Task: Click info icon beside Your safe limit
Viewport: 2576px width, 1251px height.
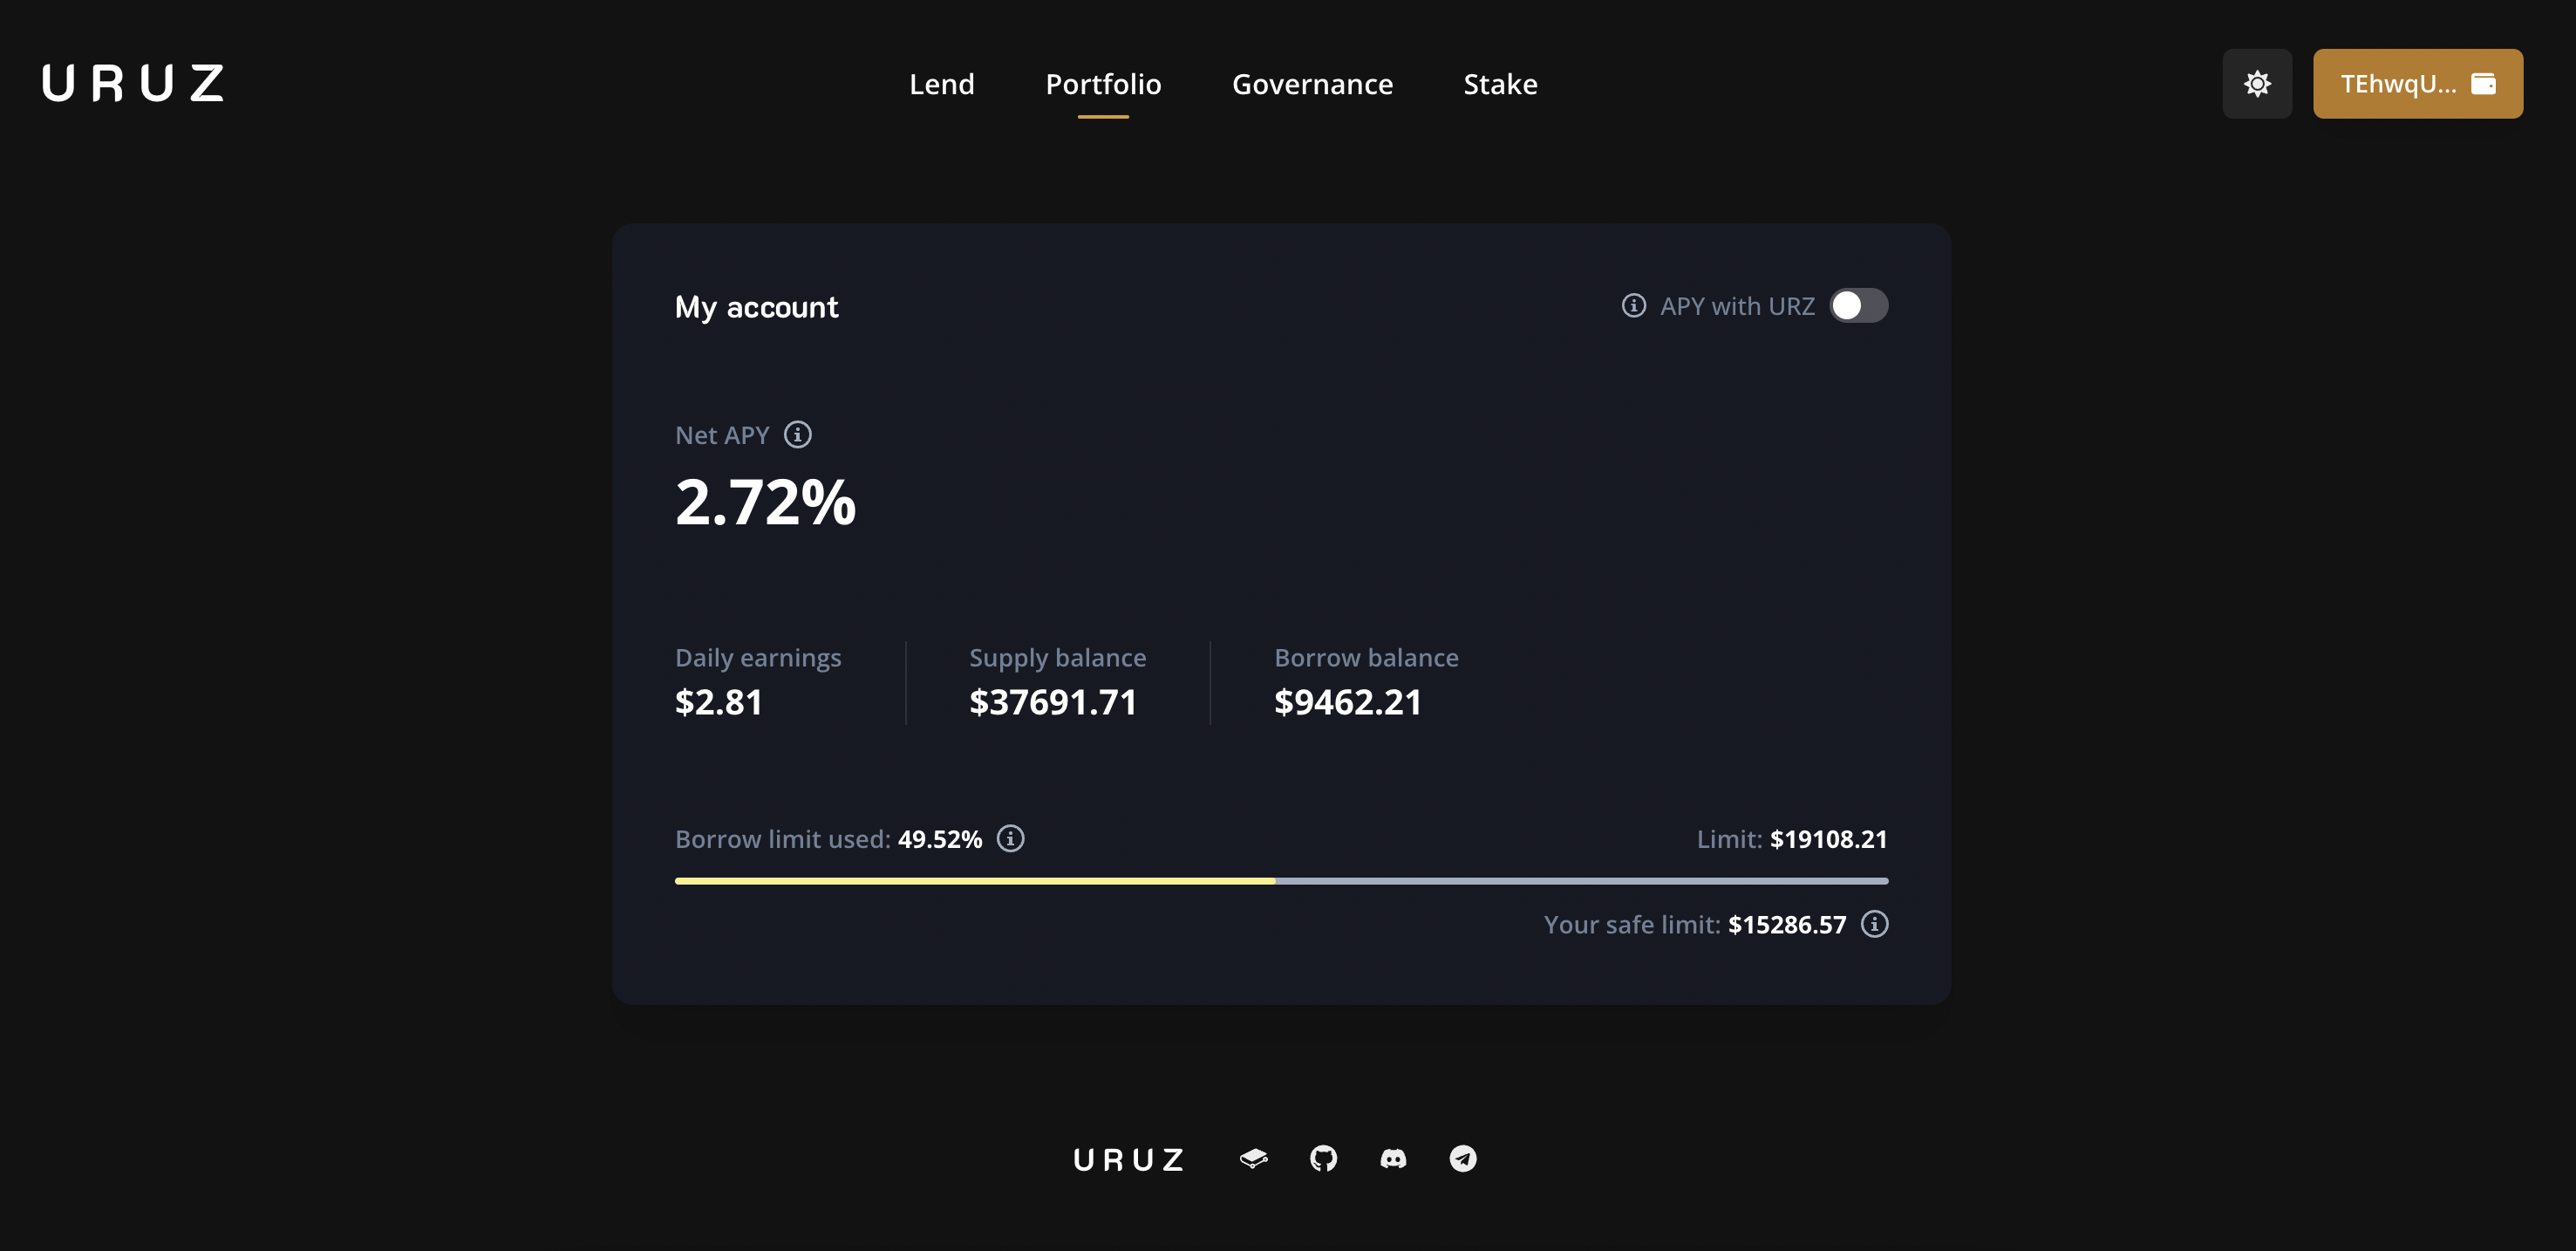Action: [1874, 924]
